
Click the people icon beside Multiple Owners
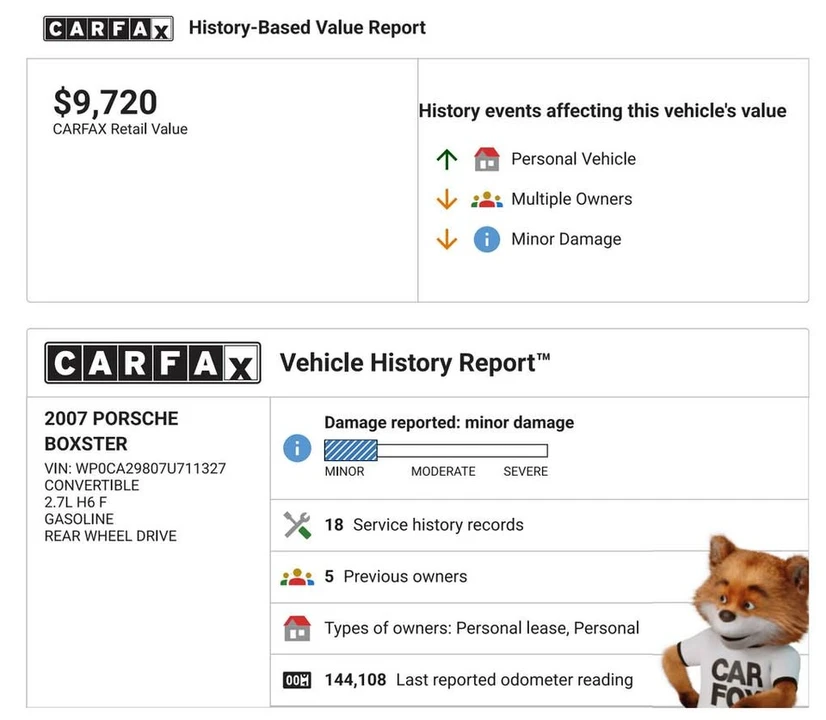click(x=487, y=200)
